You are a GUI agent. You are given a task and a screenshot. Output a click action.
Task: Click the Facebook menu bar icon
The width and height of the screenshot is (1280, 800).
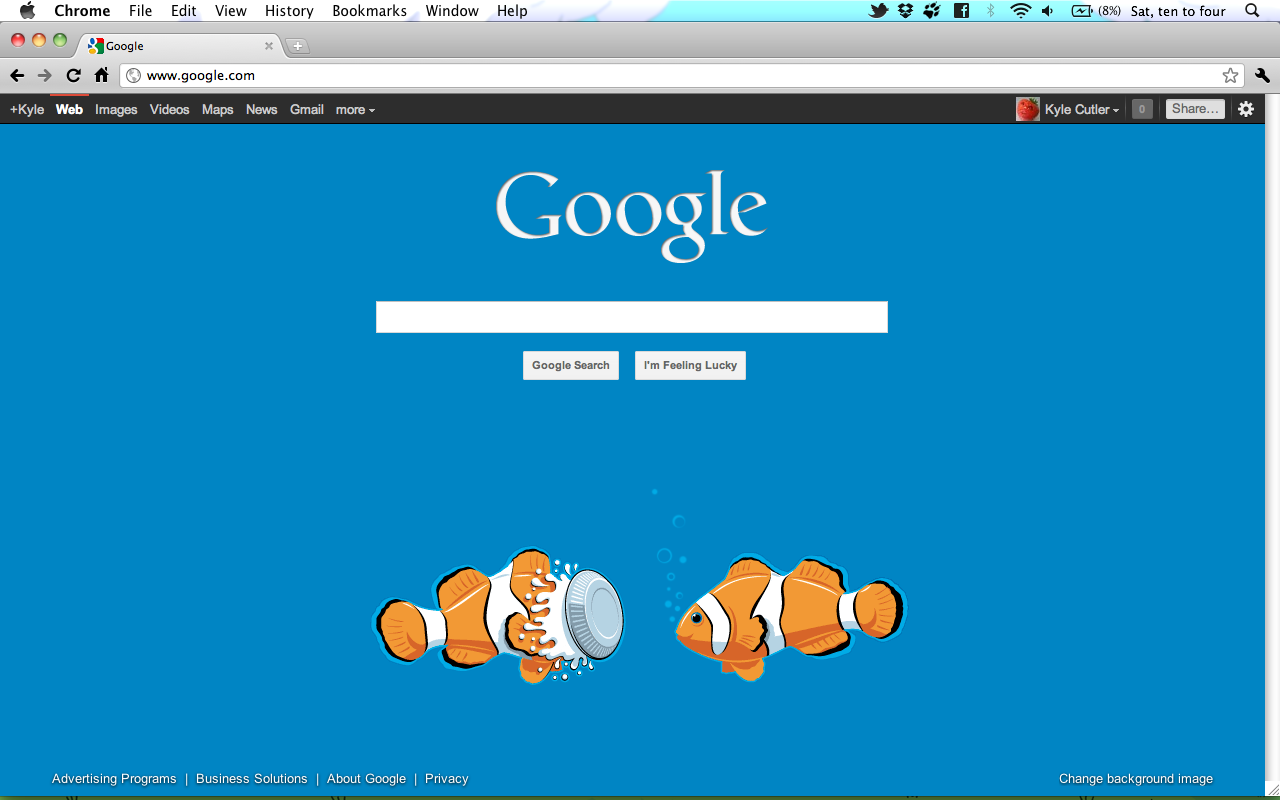tap(961, 11)
